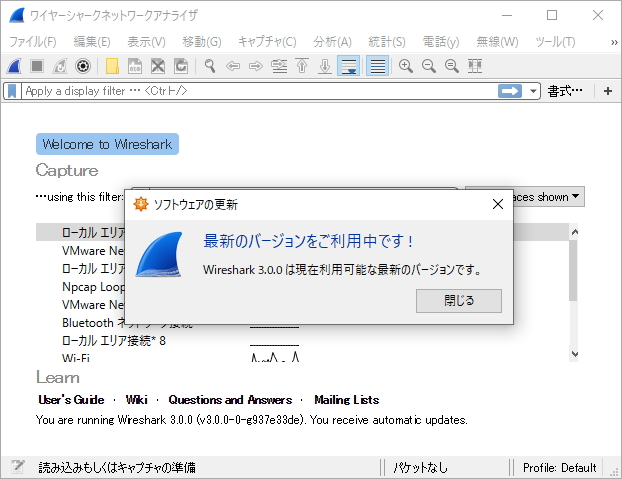Image resolution: width=622 pixels, height=479 pixels.
Task: Start capturing packets with shark fin icon
Action: pos(14,66)
